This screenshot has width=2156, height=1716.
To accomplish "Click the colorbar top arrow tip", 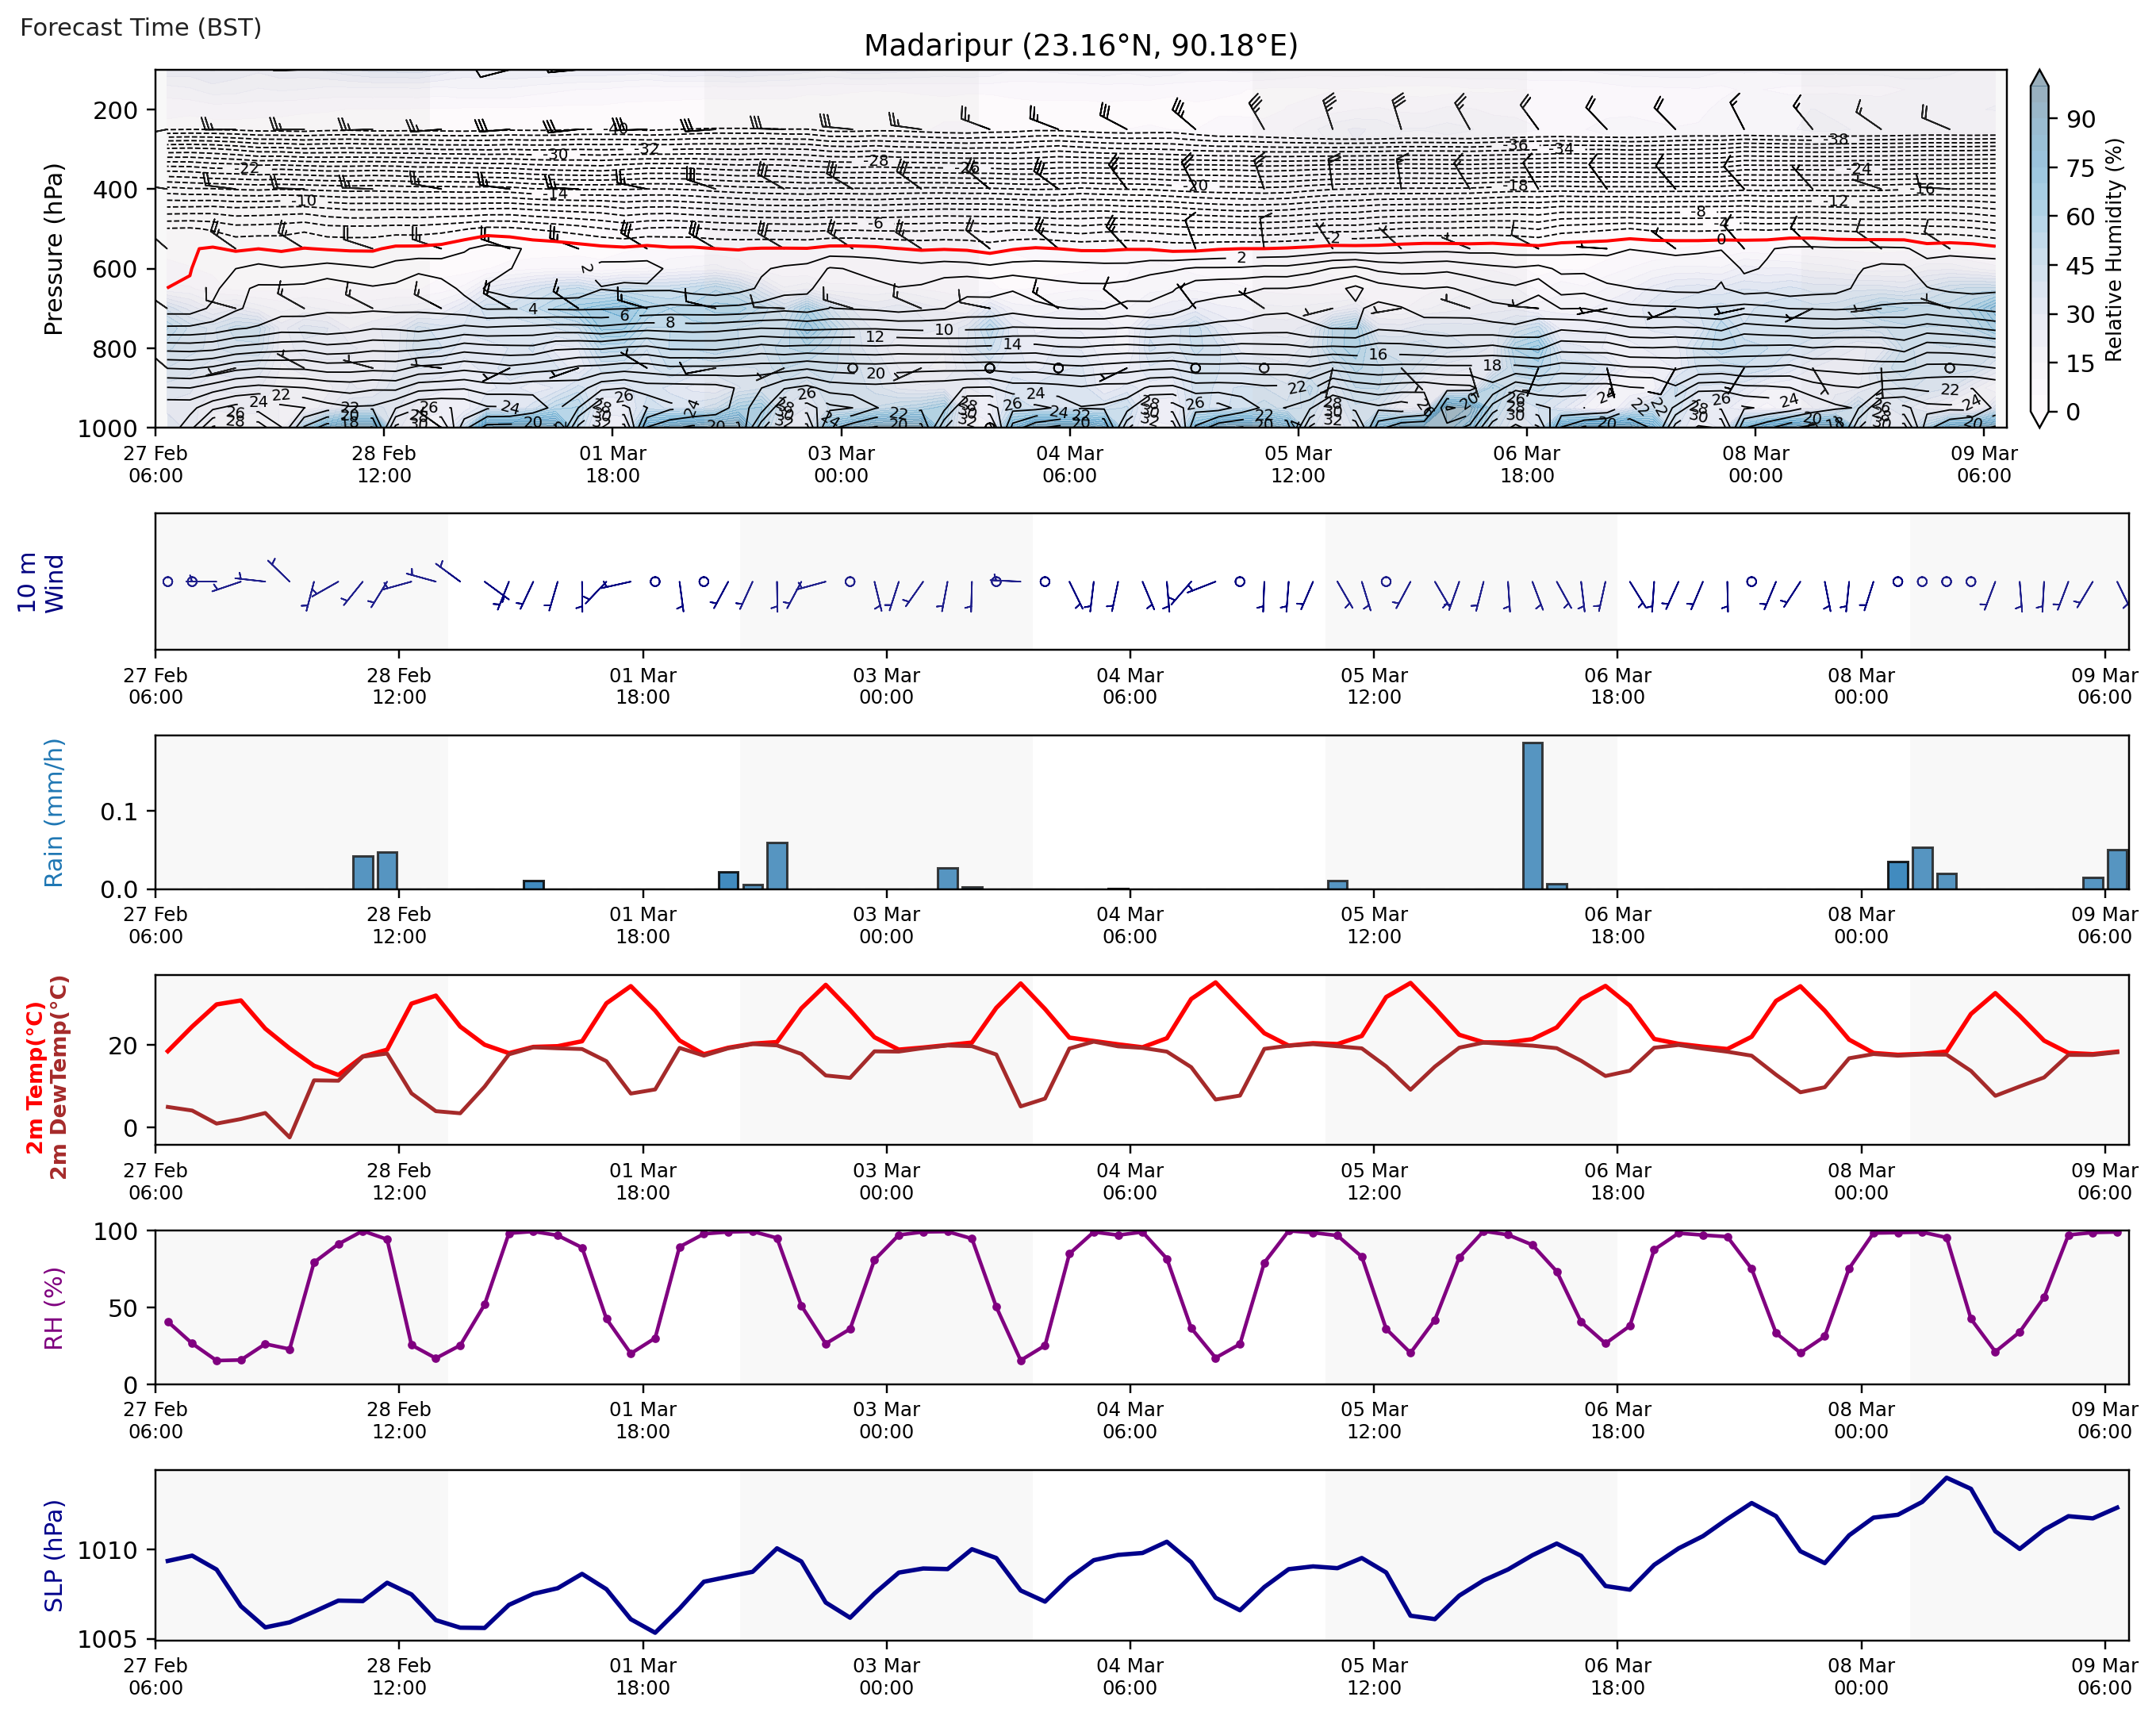I will (2039, 72).
